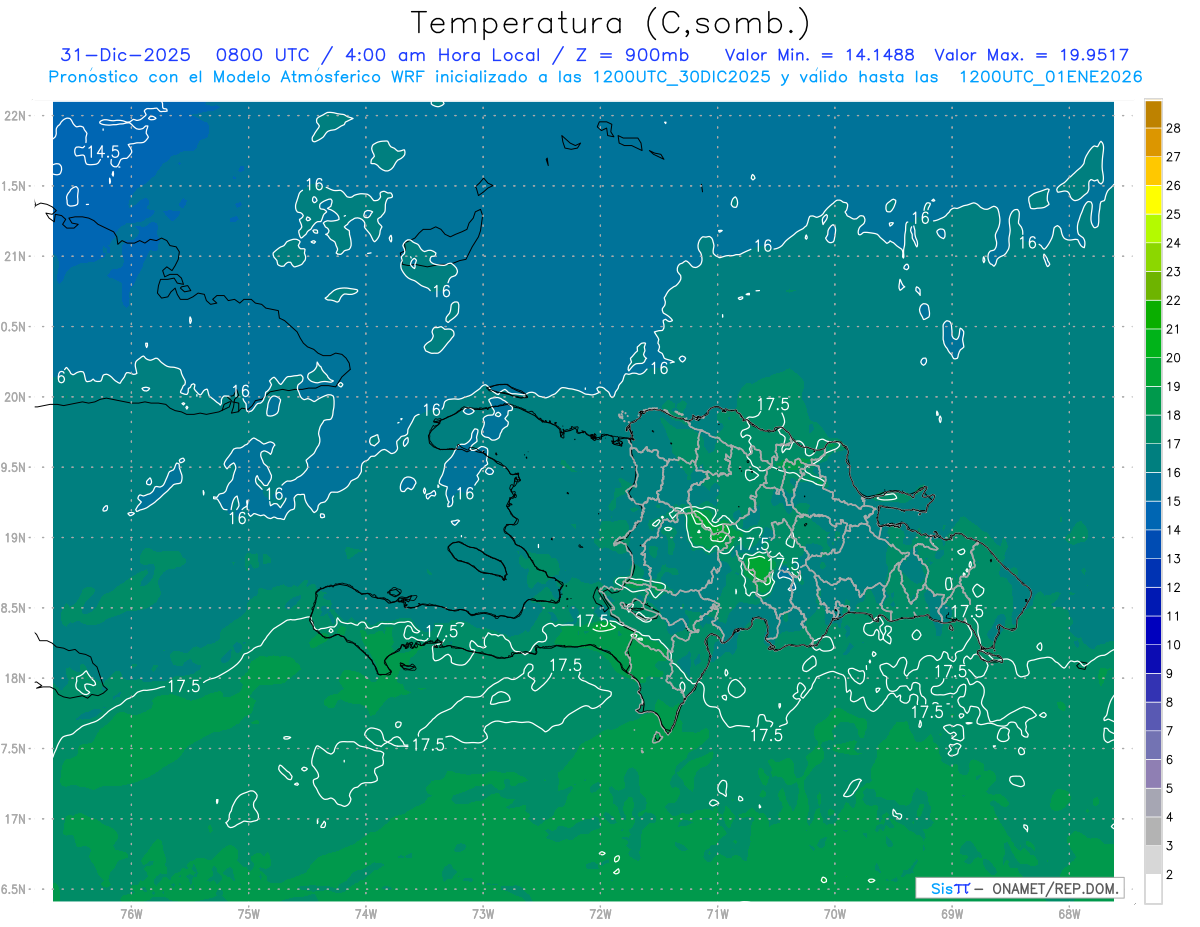Click the color scale label "17"

click(x=1174, y=444)
